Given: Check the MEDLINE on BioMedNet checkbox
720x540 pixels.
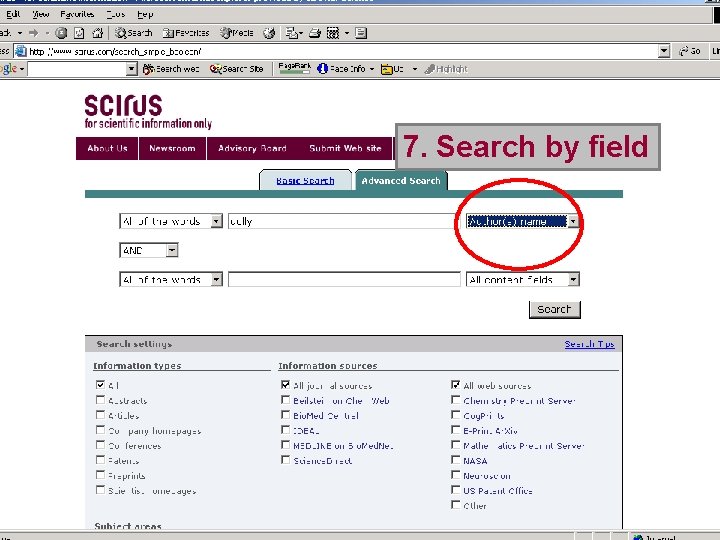Looking at the screenshot, I should (x=286, y=445).
